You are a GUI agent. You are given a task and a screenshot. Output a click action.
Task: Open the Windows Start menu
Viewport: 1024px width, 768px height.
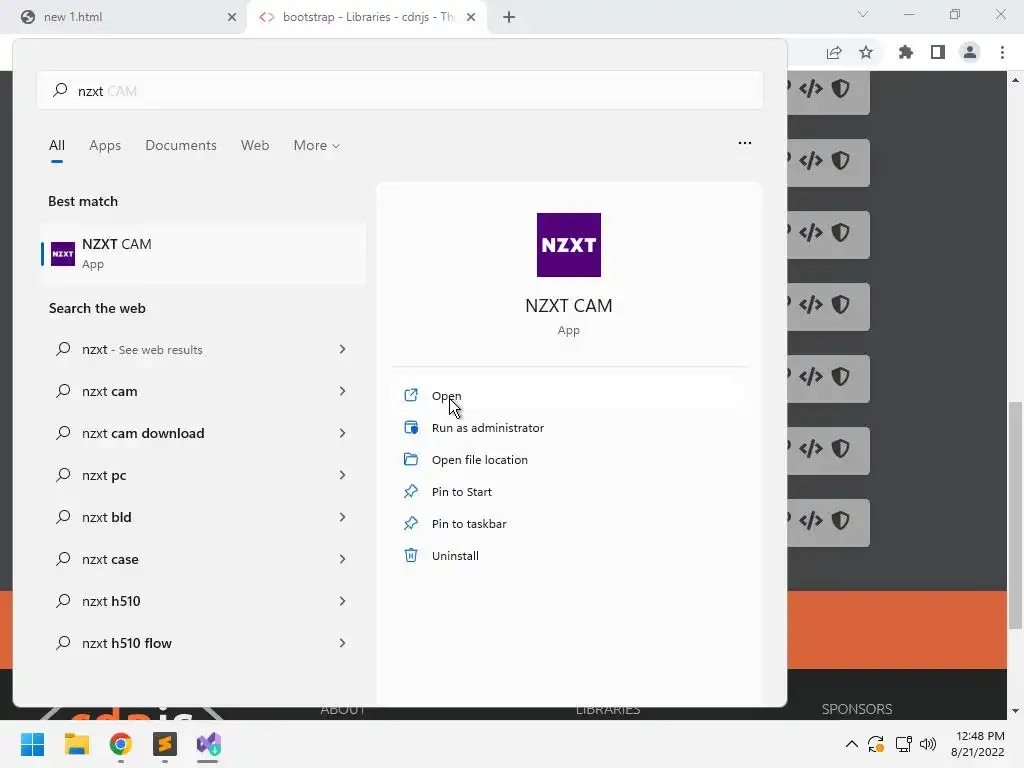point(33,744)
